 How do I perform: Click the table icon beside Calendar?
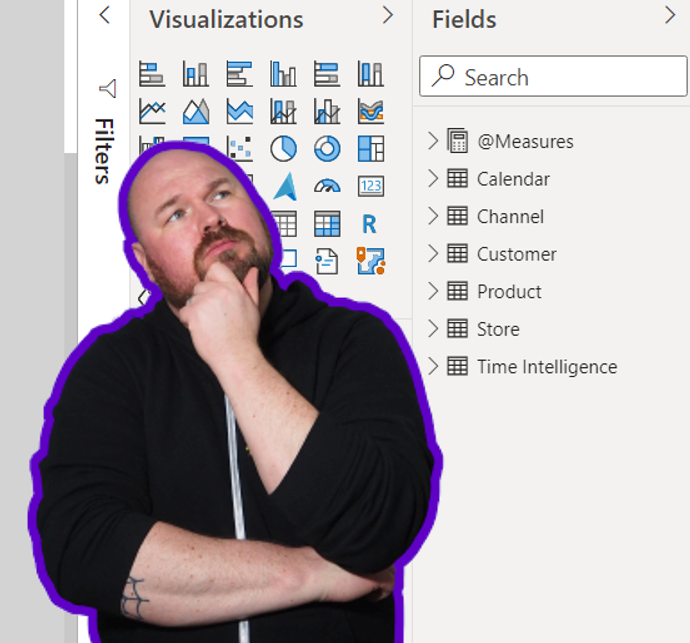458,179
